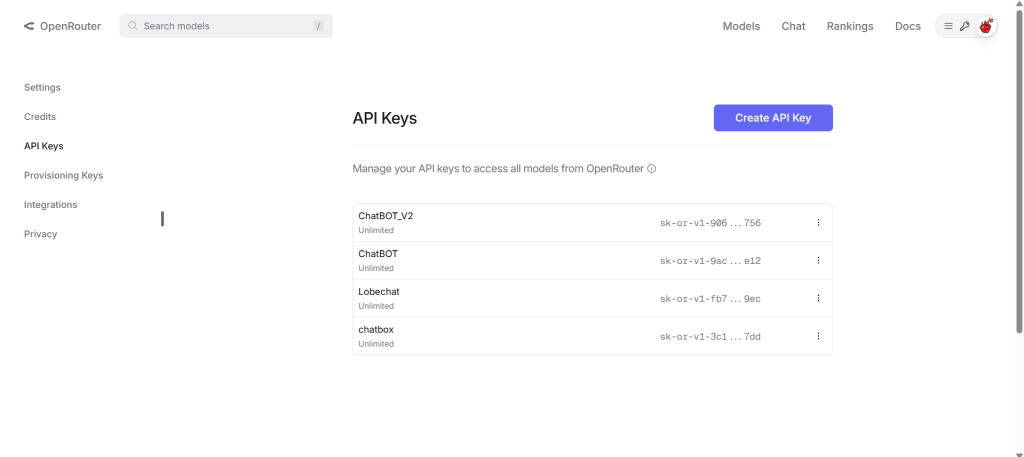The image size is (1024, 457).
Task: Click key value sk-or-v1-fb7...9ec
Action: [711, 299]
